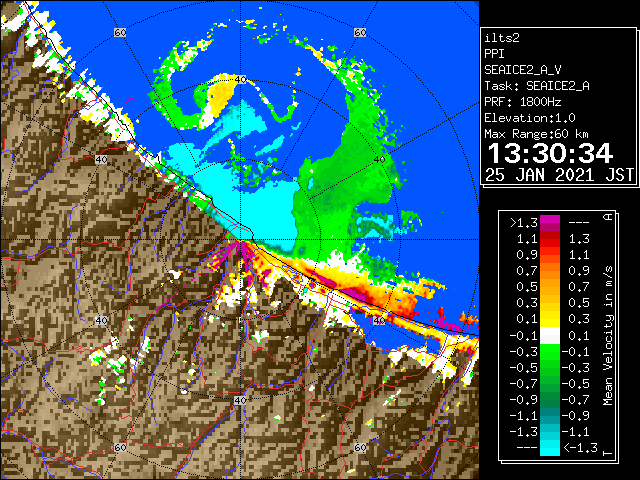Click the "60" range label in the southeast
Viewport: 640px width, 480px height.
click(x=360, y=448)
